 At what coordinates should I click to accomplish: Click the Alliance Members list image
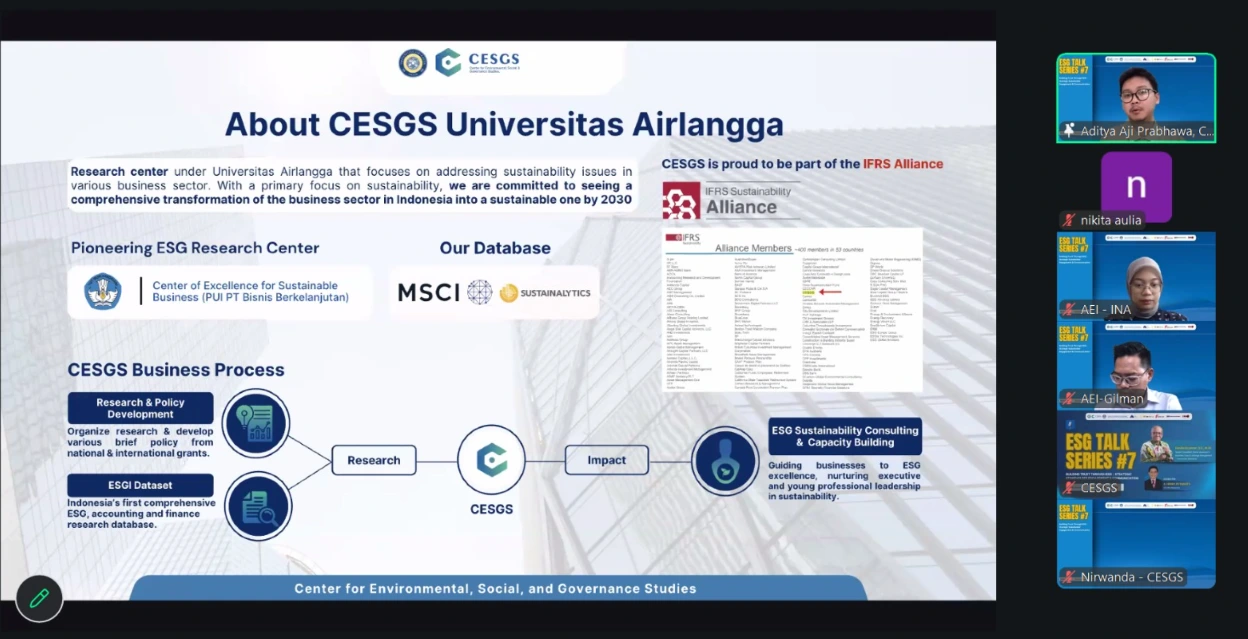(x=791, y=310)
